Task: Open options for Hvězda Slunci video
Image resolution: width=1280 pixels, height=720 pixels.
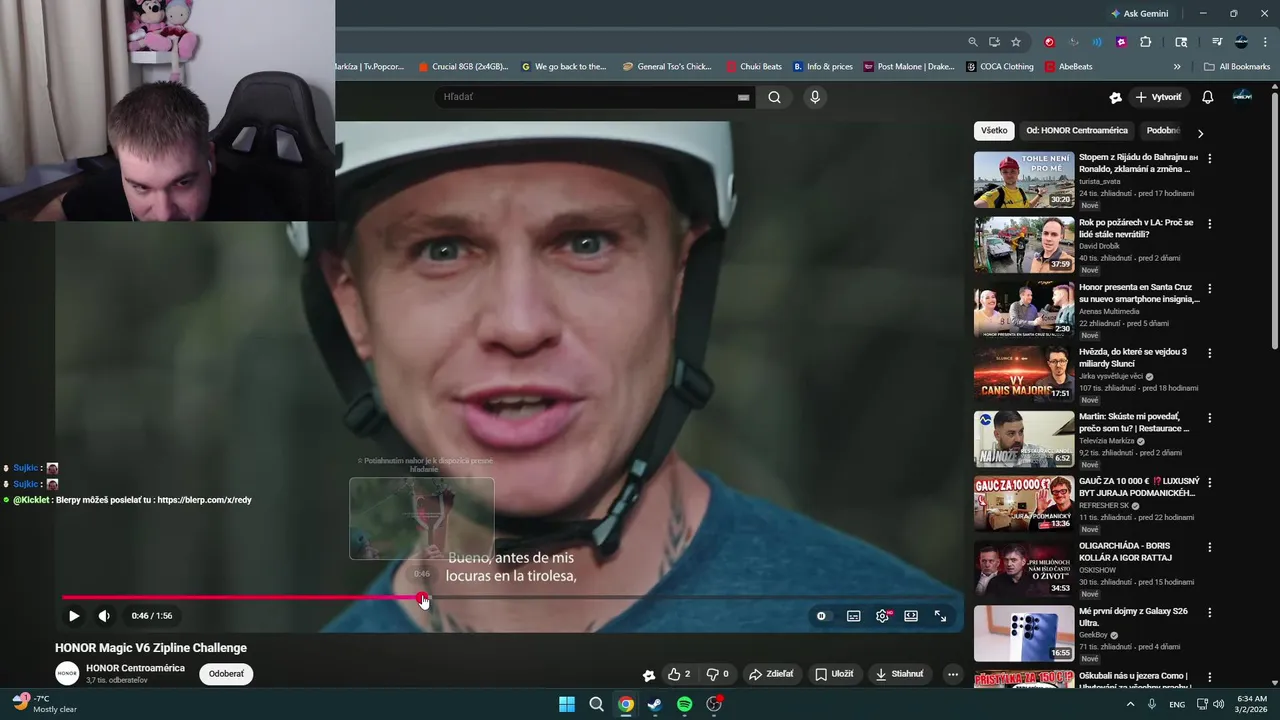Action: [1210, 353]
